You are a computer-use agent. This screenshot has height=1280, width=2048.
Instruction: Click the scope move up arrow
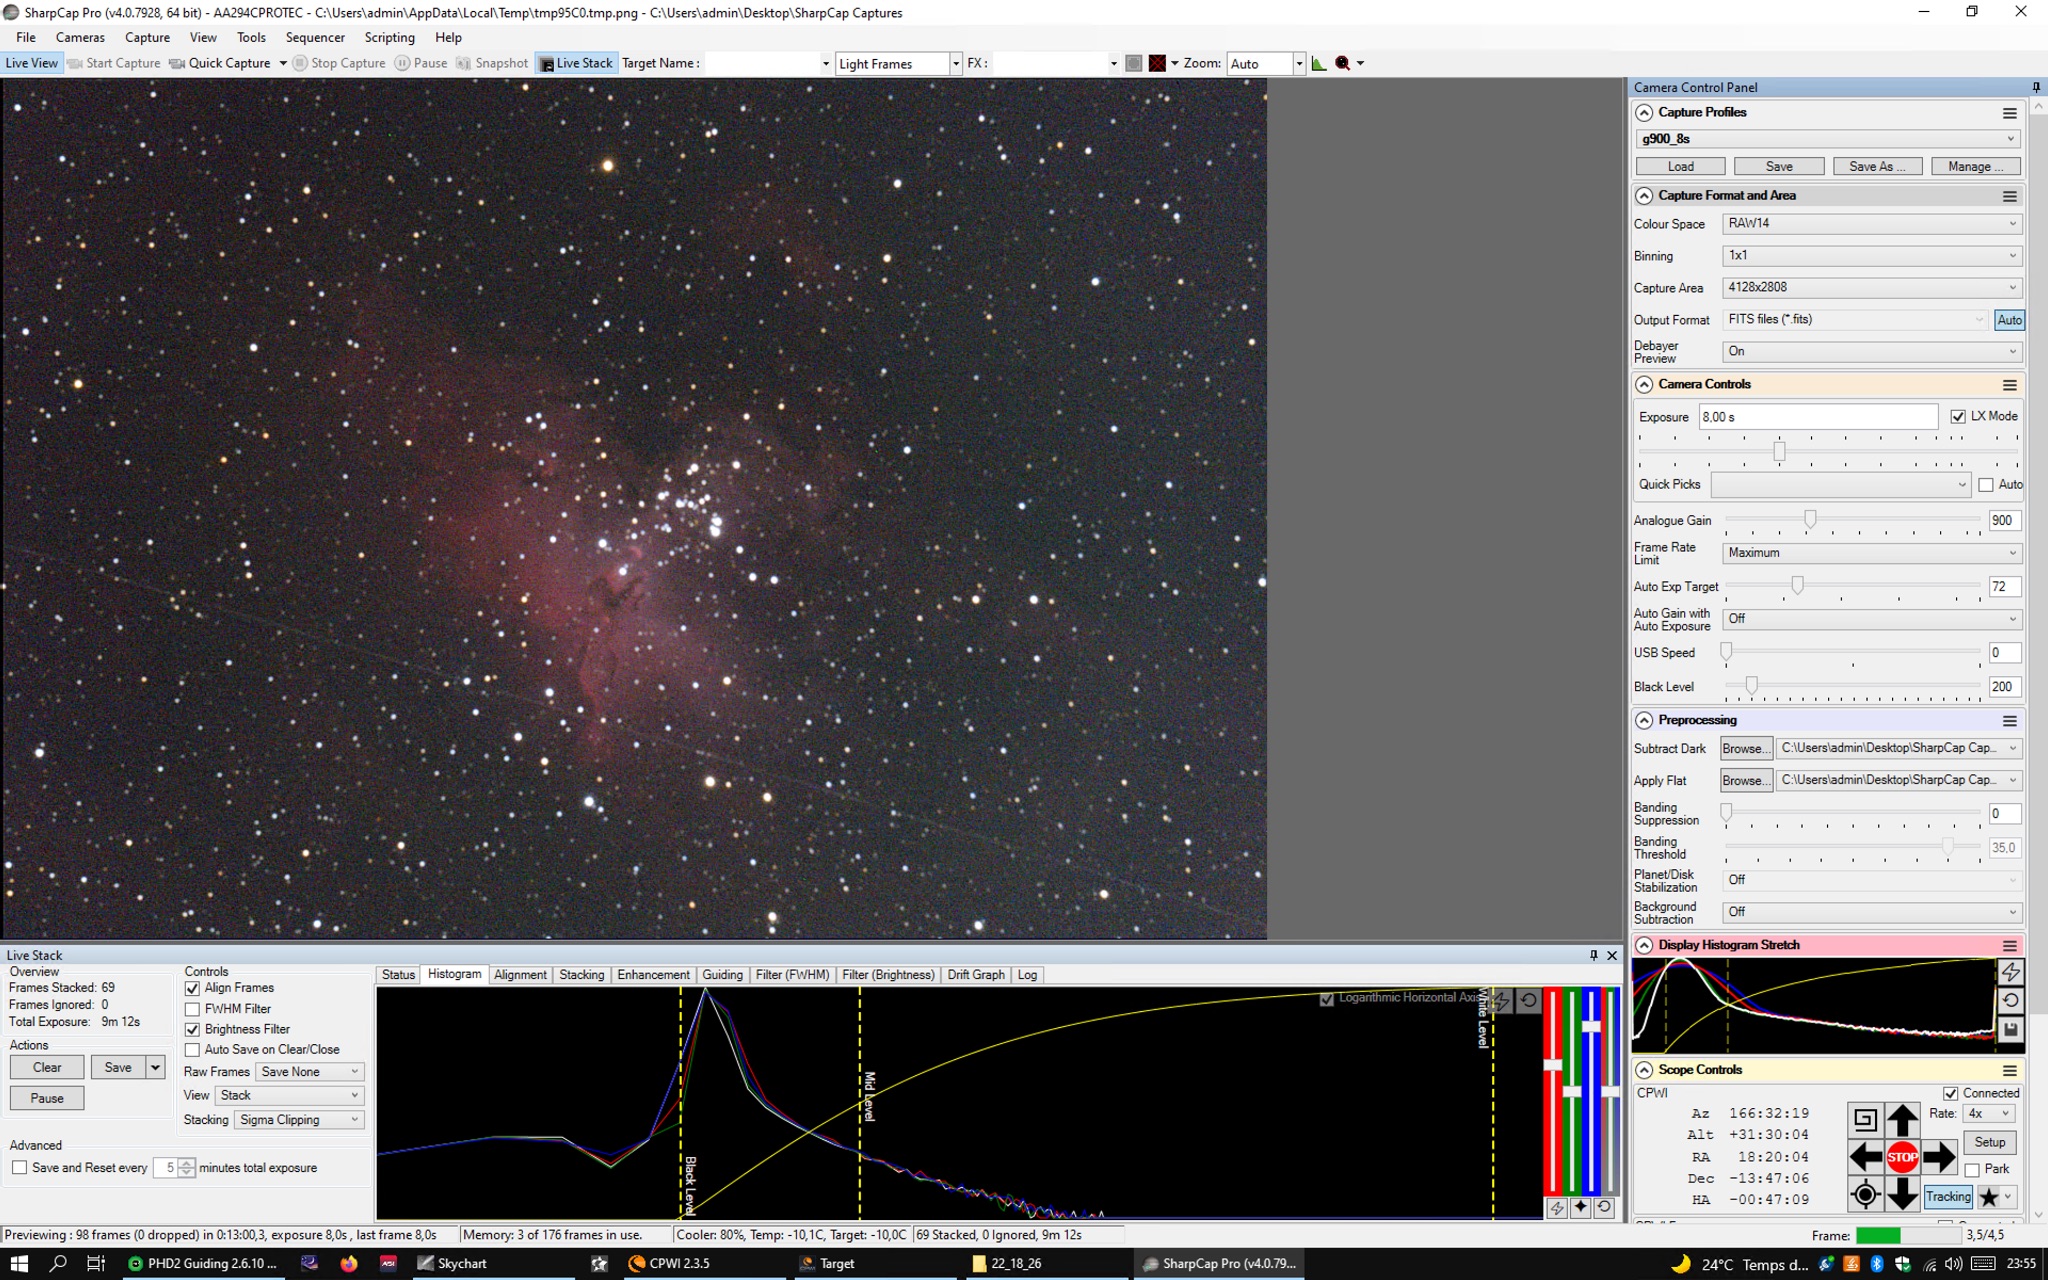(x=1902, y=1119)
